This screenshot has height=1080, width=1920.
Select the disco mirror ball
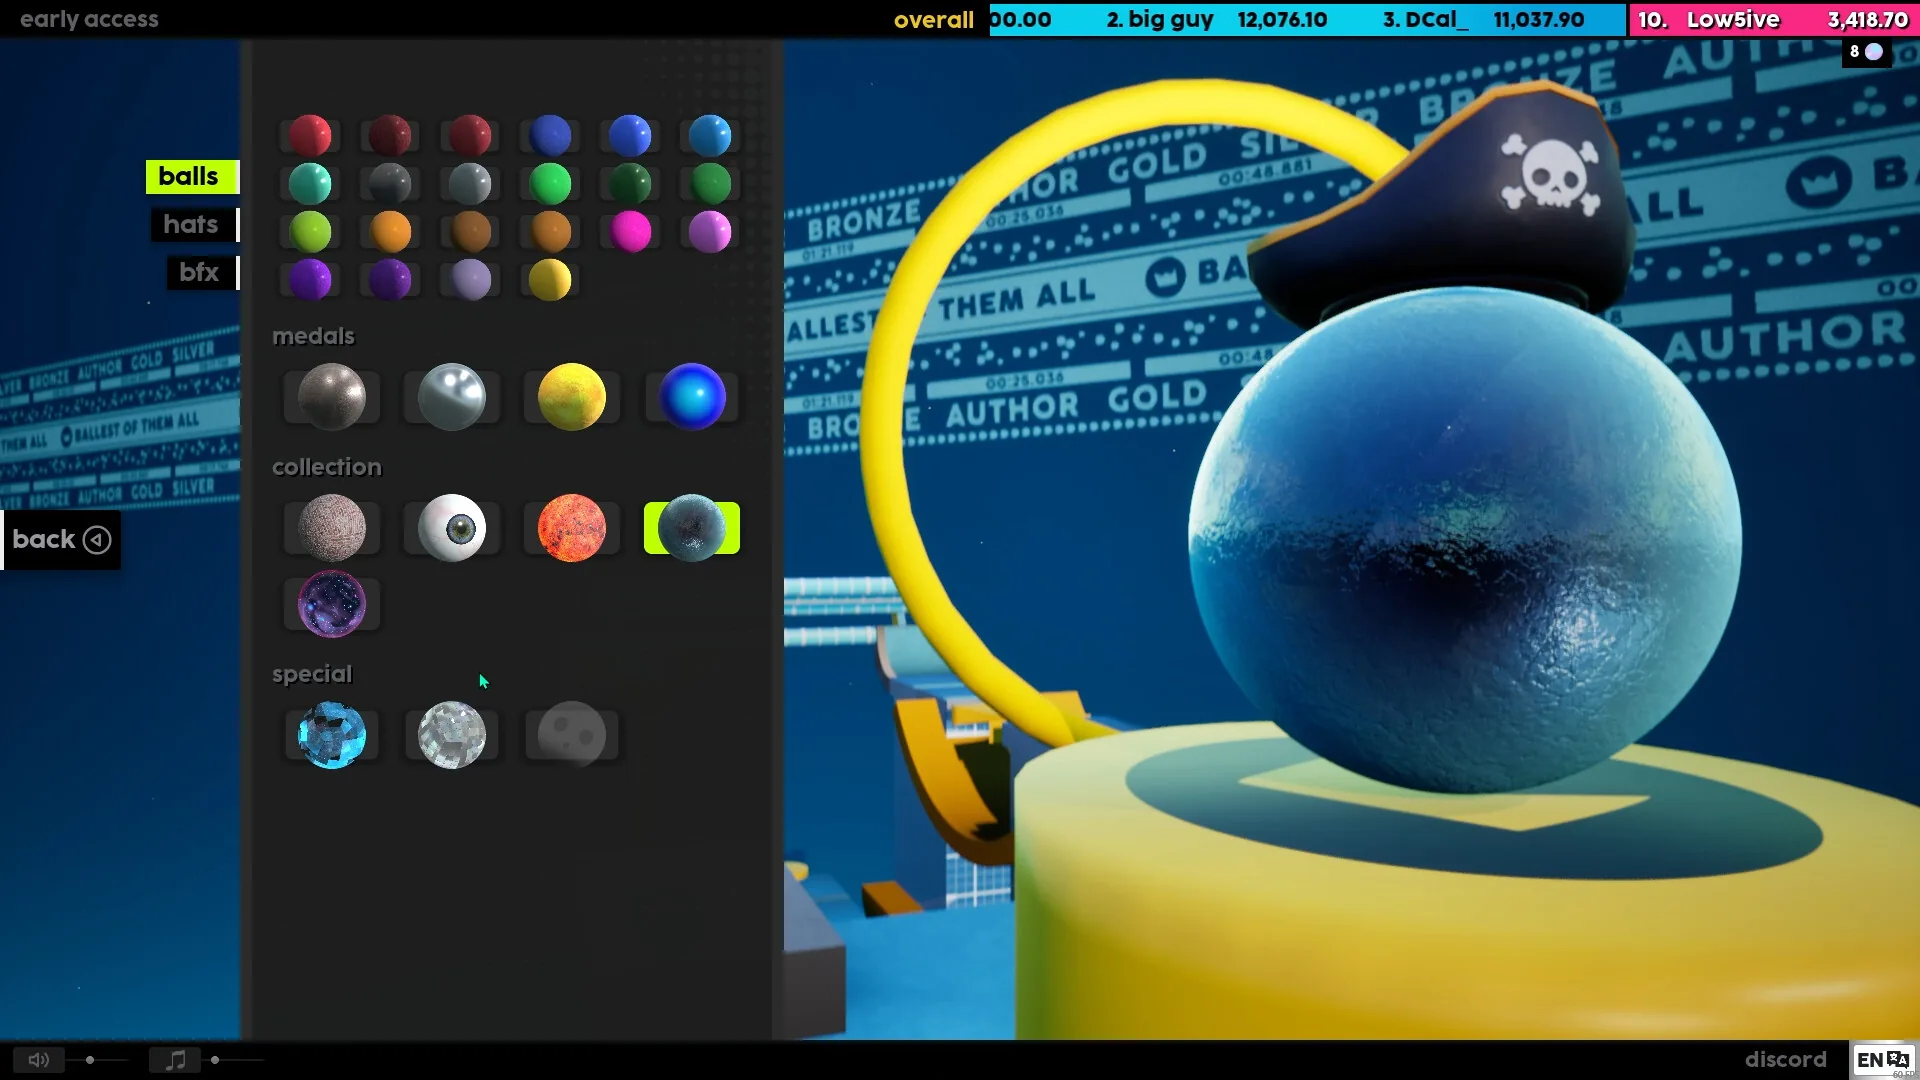452,735
